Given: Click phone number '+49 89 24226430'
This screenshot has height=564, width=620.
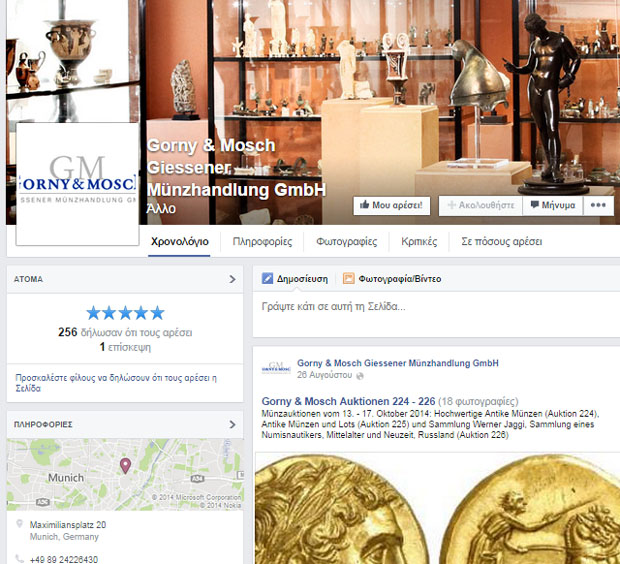Looking at the screenshot, I should click(64, 559).
